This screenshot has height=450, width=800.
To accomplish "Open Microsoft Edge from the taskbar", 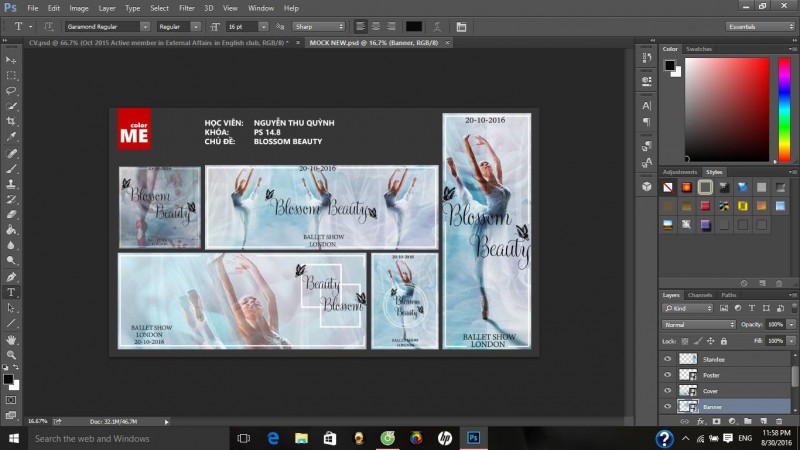I will pos(273,438).
